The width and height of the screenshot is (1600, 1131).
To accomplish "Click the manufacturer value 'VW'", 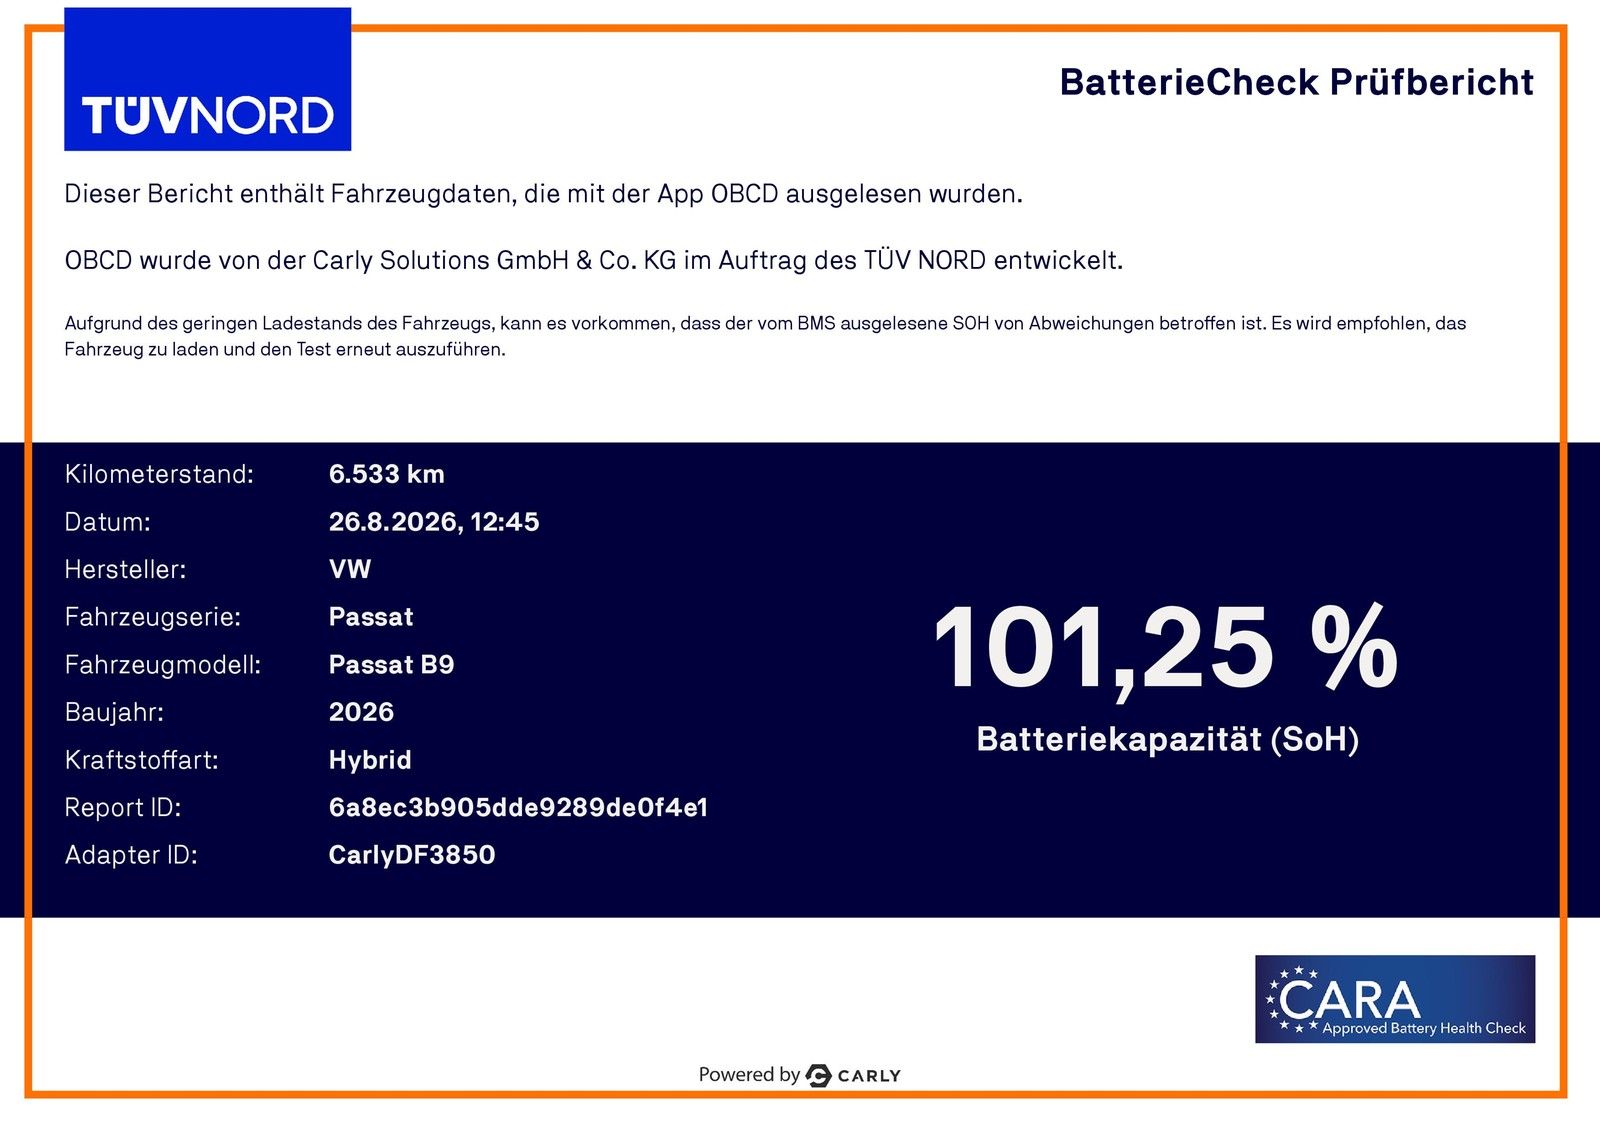I will coord(350,570).
